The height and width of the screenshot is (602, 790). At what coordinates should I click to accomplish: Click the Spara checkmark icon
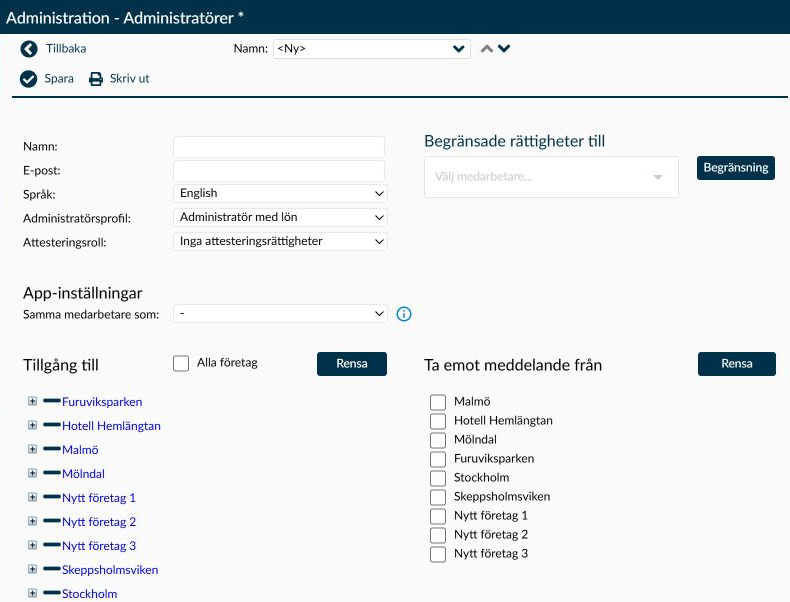click(28, 79)
